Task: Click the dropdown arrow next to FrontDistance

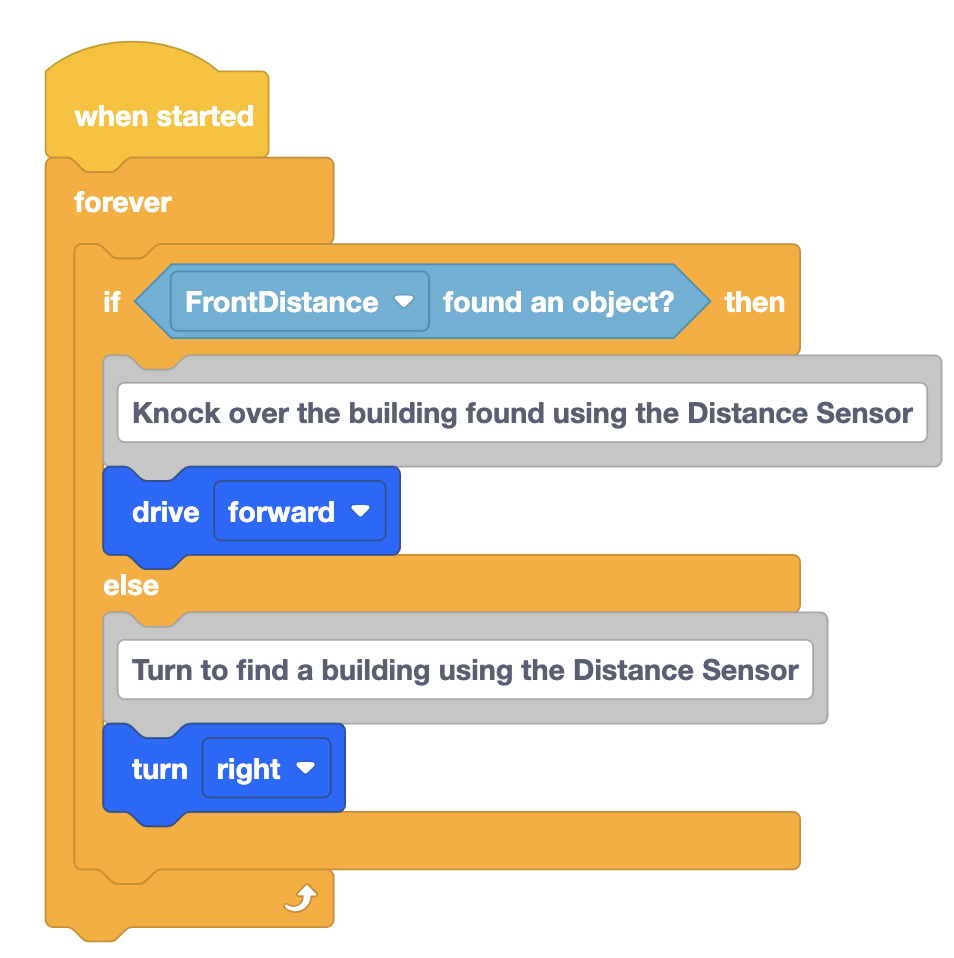Action: point(404,301)
